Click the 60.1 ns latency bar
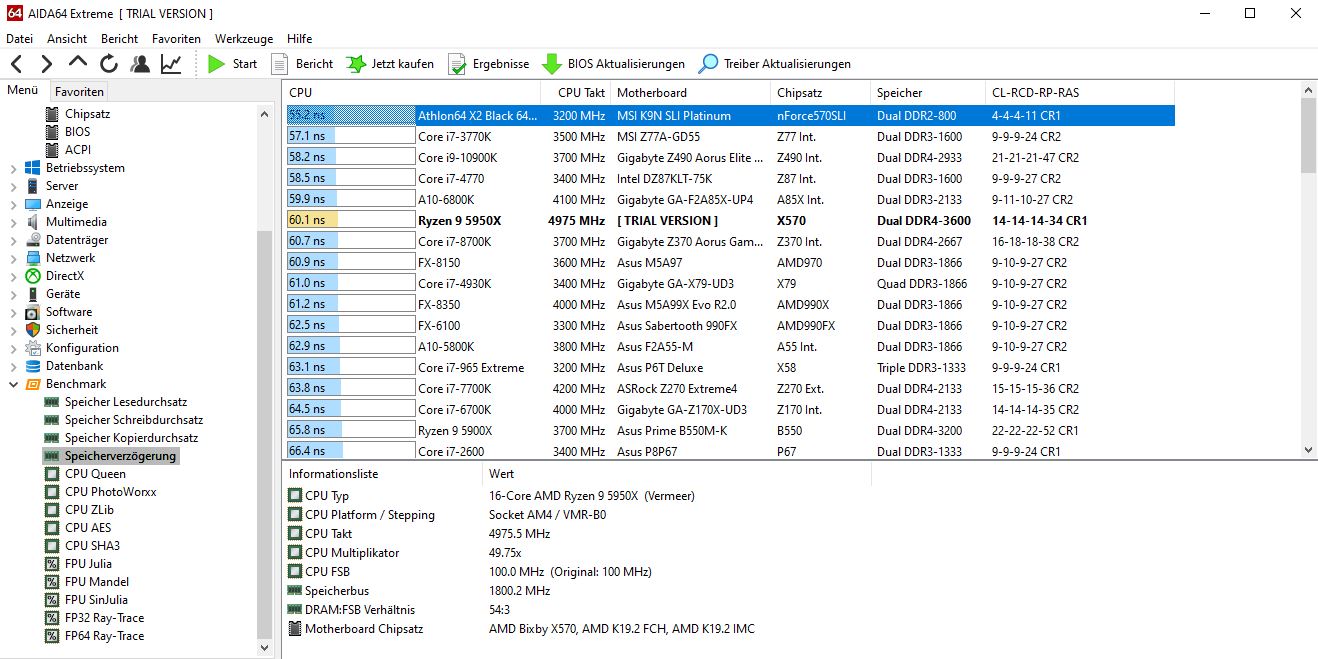The width and height of the screenshot is (1318, 659). pos(351,220)
